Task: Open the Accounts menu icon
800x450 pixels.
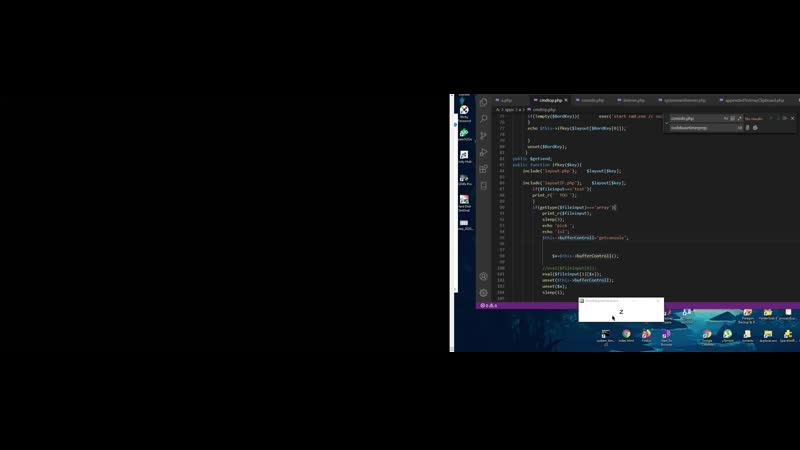Action: [x=483, y=276]
